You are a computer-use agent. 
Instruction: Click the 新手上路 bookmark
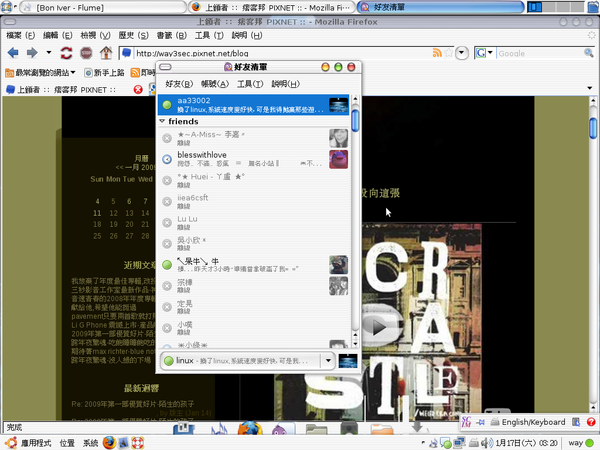[x=104, y=72]
